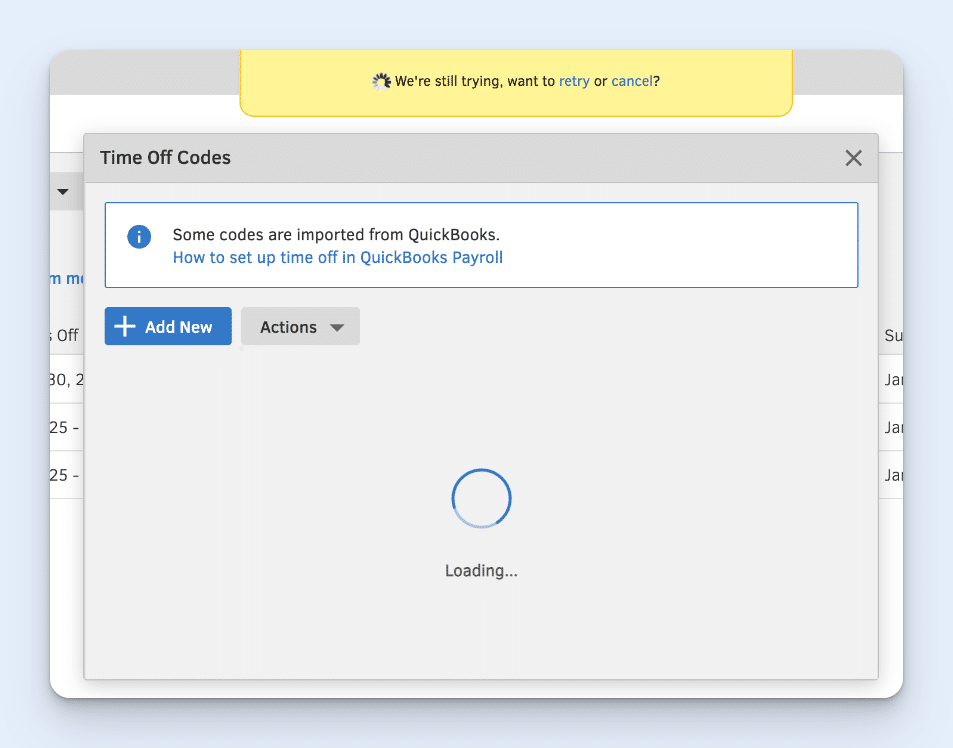Click the Time Off Codes dialog title

coord(165,157)
